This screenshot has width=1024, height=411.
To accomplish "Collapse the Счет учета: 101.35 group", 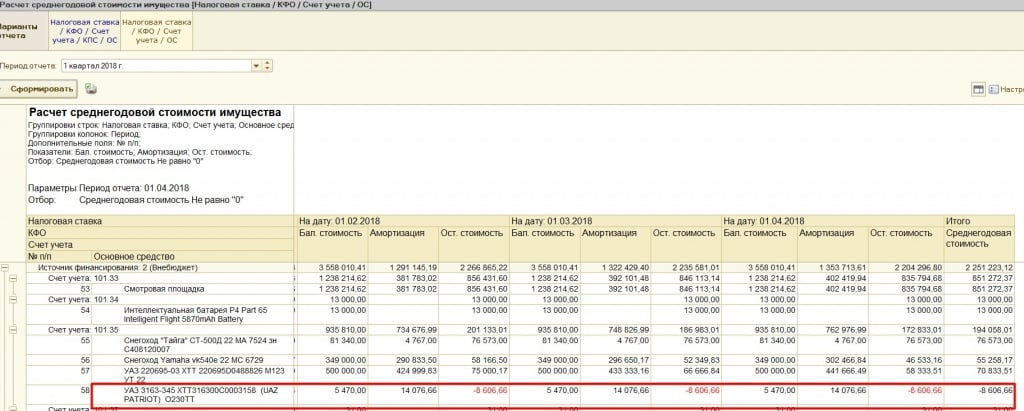I will (x=15, y=327).
